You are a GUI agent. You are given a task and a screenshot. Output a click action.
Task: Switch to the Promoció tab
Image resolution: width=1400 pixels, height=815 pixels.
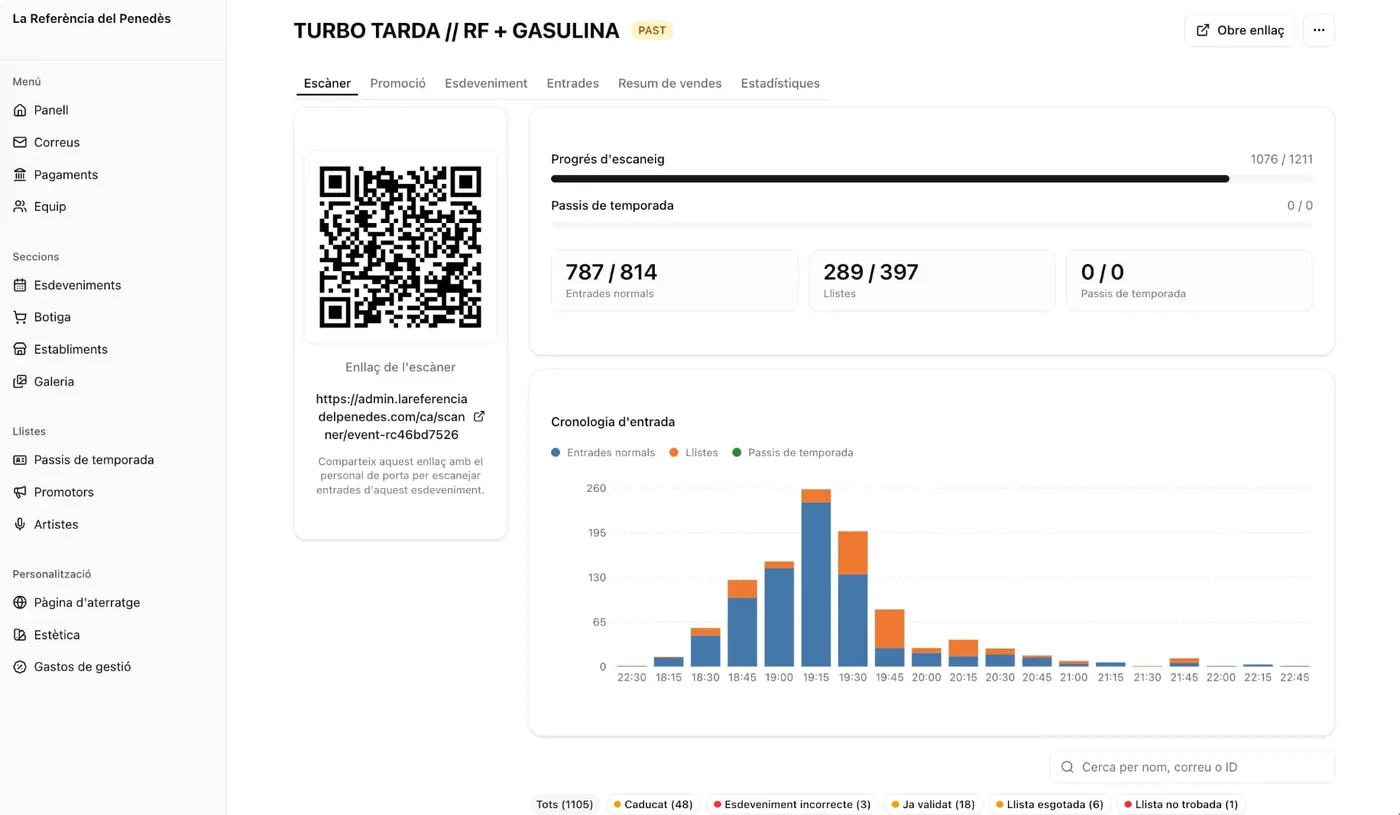[398, 83]
